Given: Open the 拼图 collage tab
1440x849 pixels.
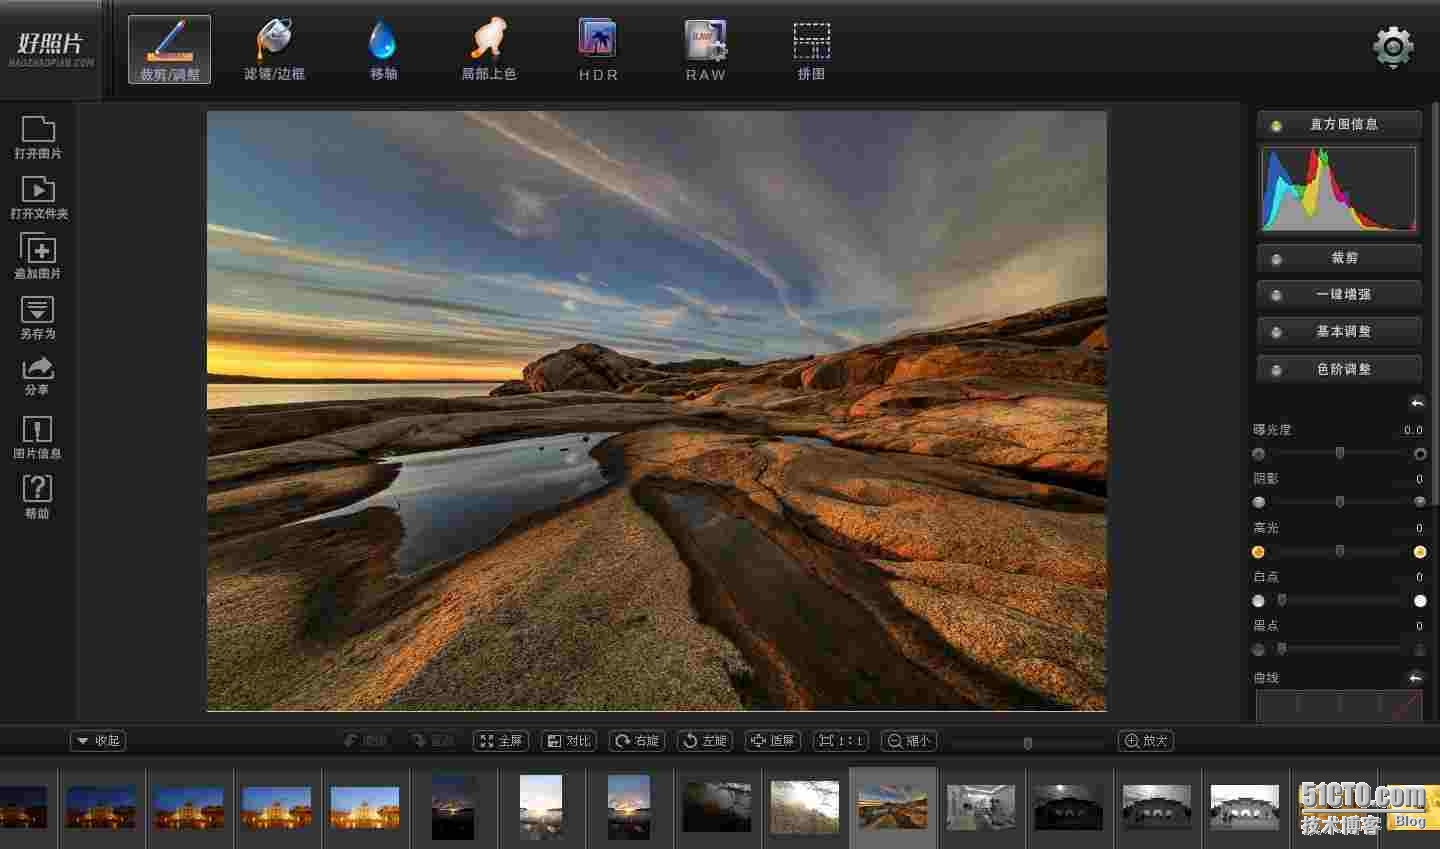Looking at the screenshot, I should pyautogui.click(x=811, y=49).
